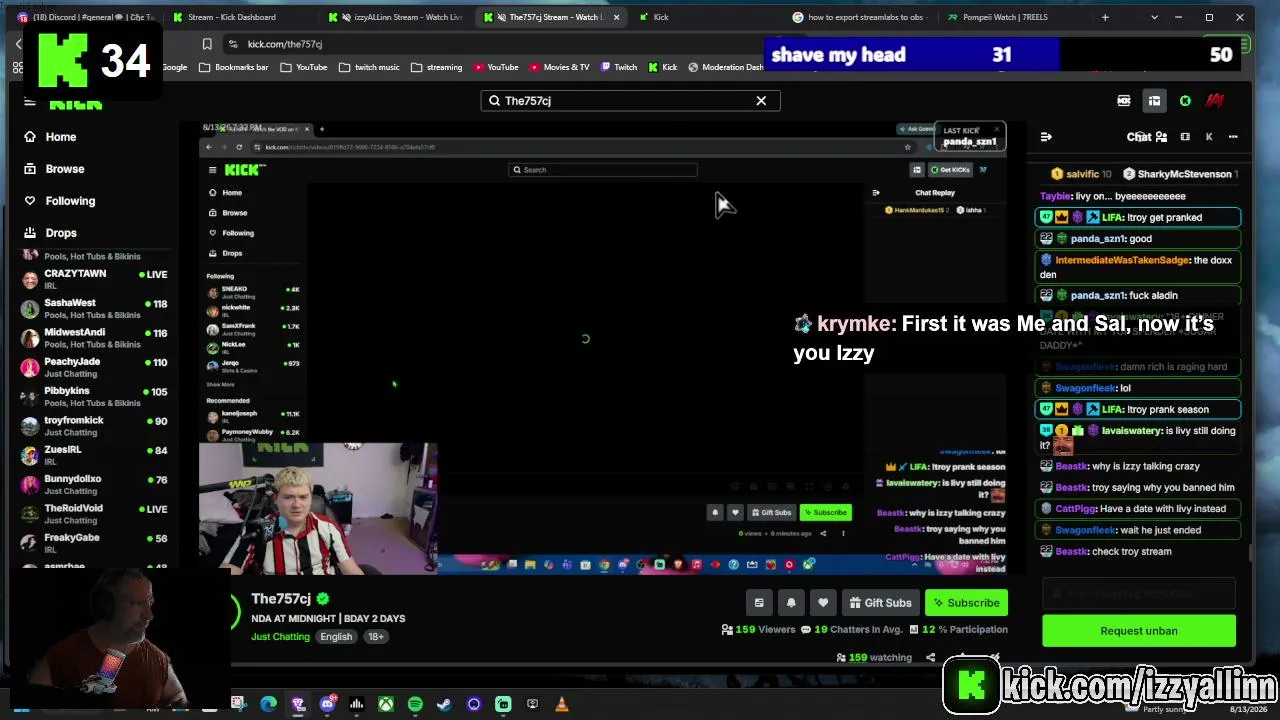Switch to export streamlabs to obs tab
The image size is (1280, 720).
pos(858,17)
